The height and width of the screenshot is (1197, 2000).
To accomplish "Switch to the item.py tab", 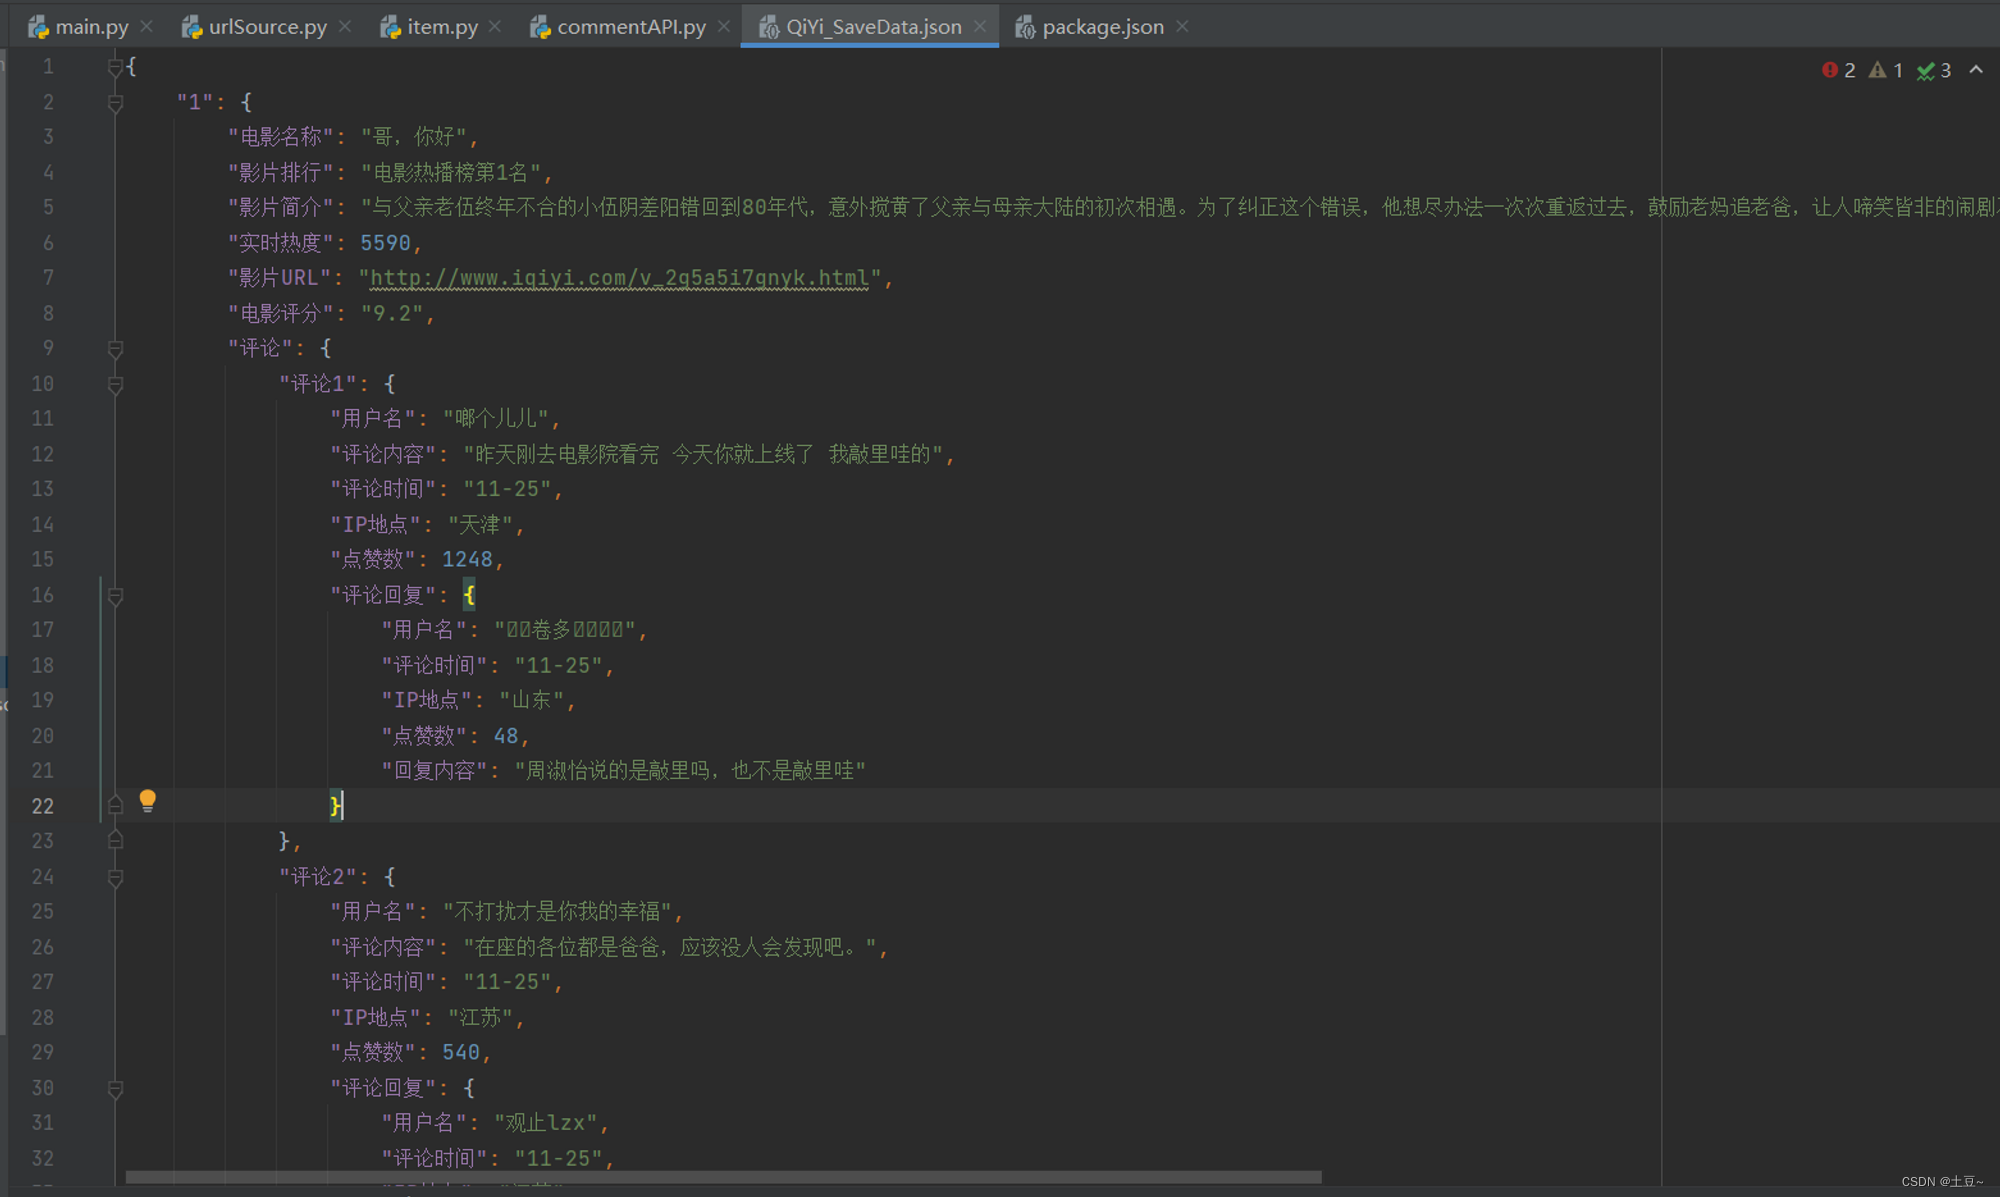I will [441, 27].
